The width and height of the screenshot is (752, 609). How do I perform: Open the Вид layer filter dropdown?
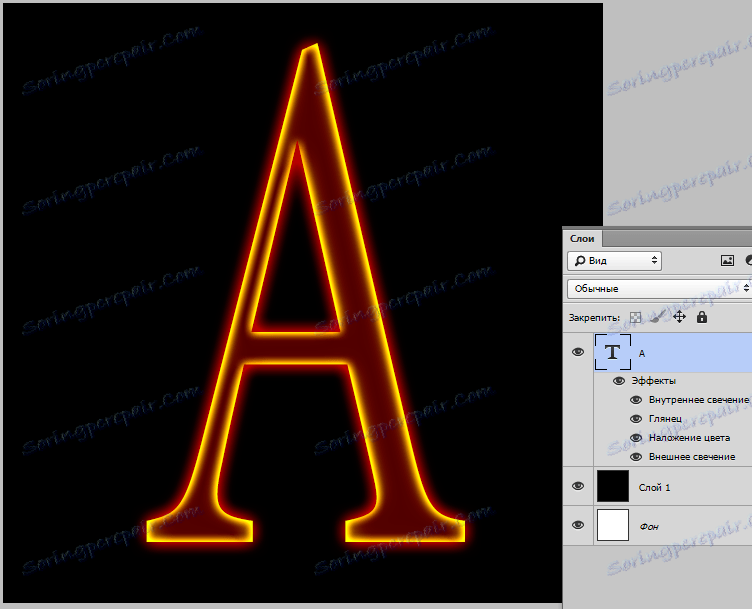(x=614, y=260)
